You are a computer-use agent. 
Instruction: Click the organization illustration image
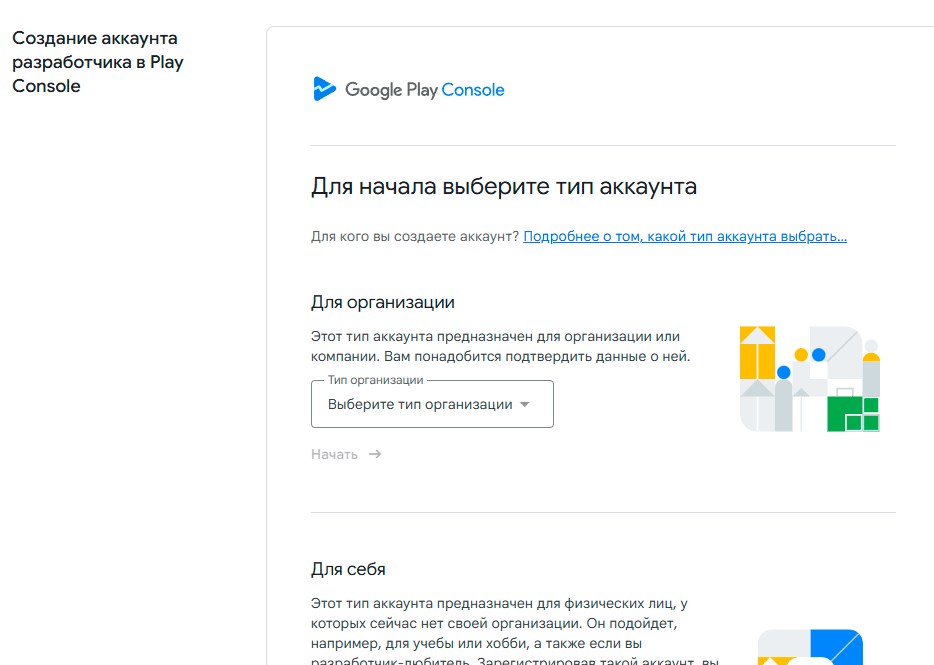(x=810, y=379)
